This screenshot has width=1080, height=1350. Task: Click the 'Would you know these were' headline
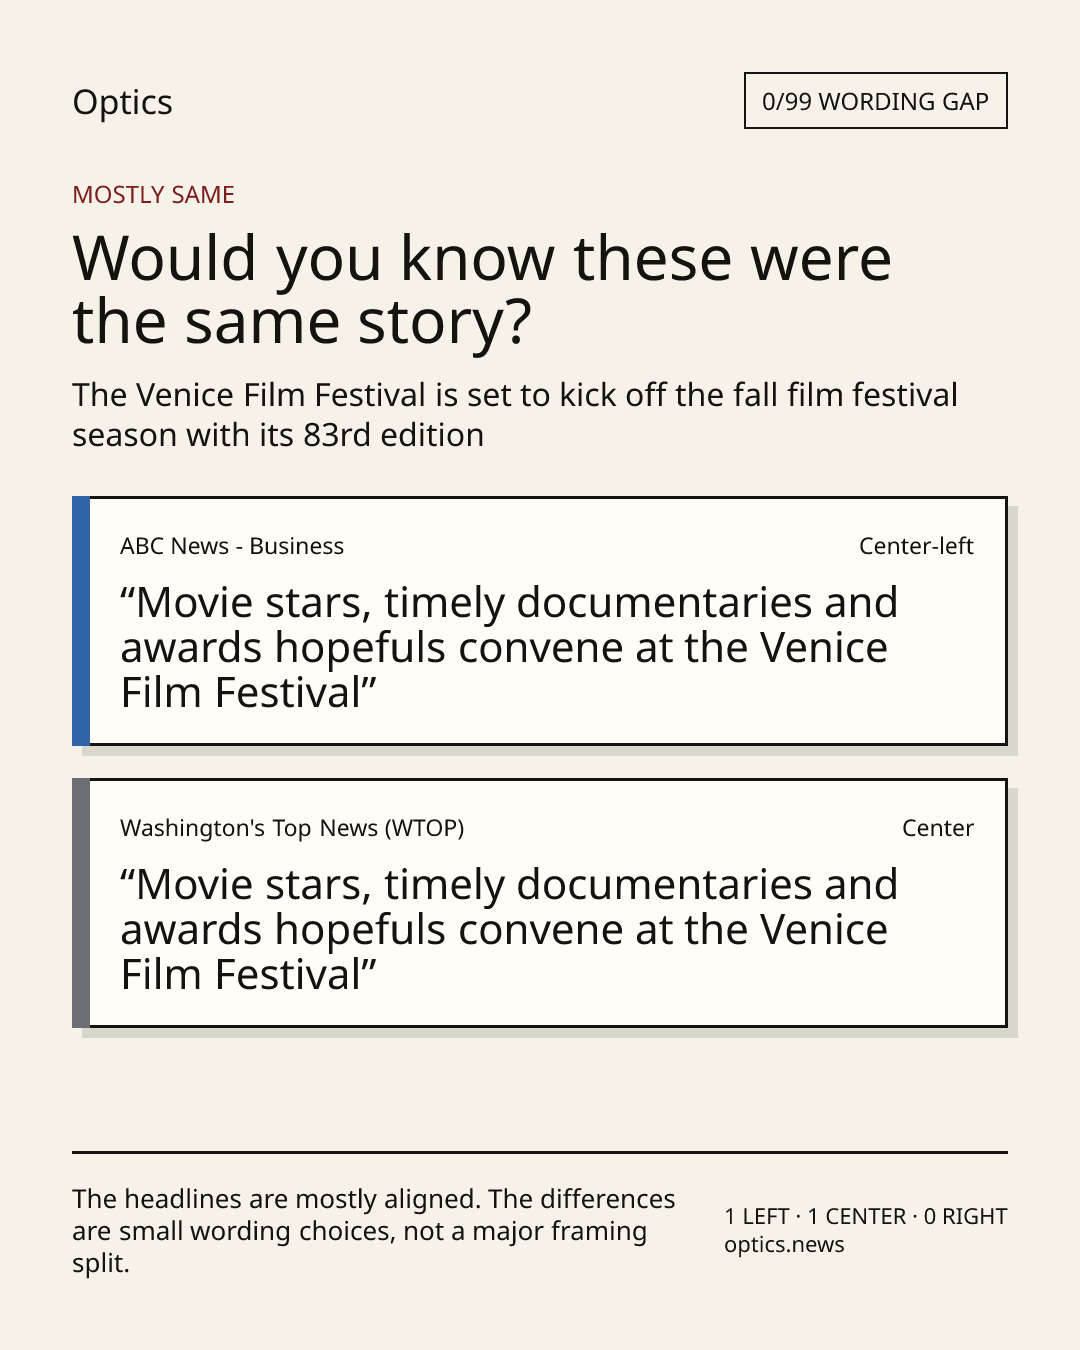pos(482,258)
